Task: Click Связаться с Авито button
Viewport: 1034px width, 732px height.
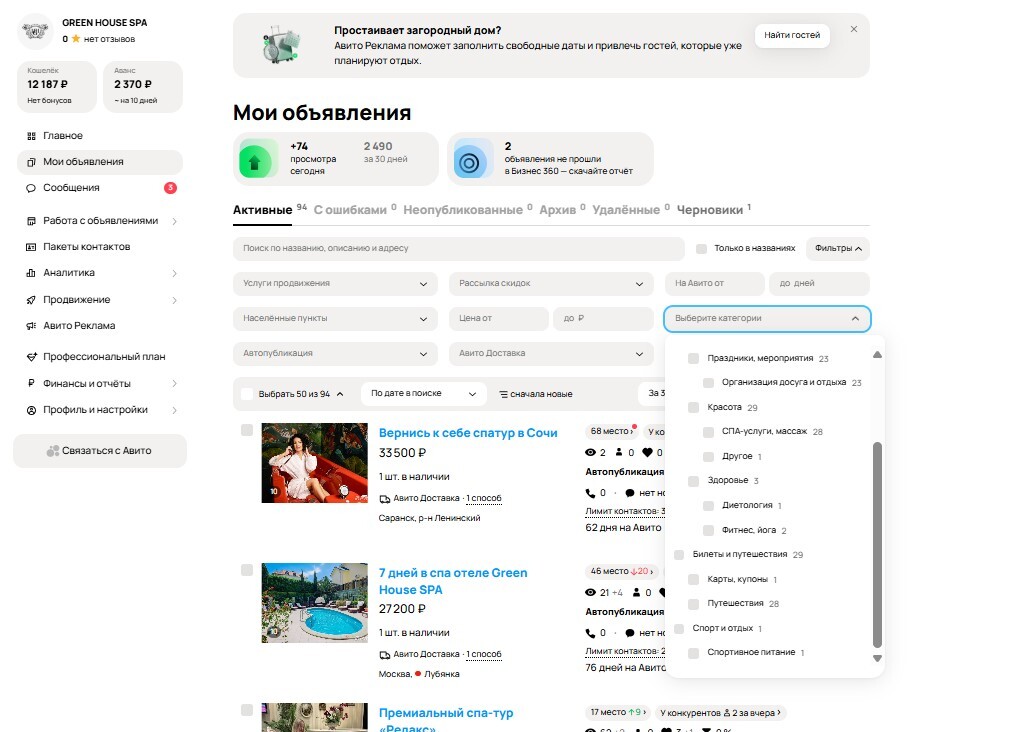Action: (x=100, y=451)
